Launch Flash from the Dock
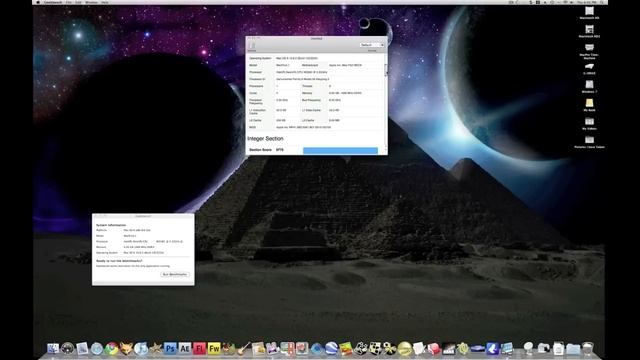The height and width of the screenshot is (360, 640). pyautogui.click(x=199, y=348)
